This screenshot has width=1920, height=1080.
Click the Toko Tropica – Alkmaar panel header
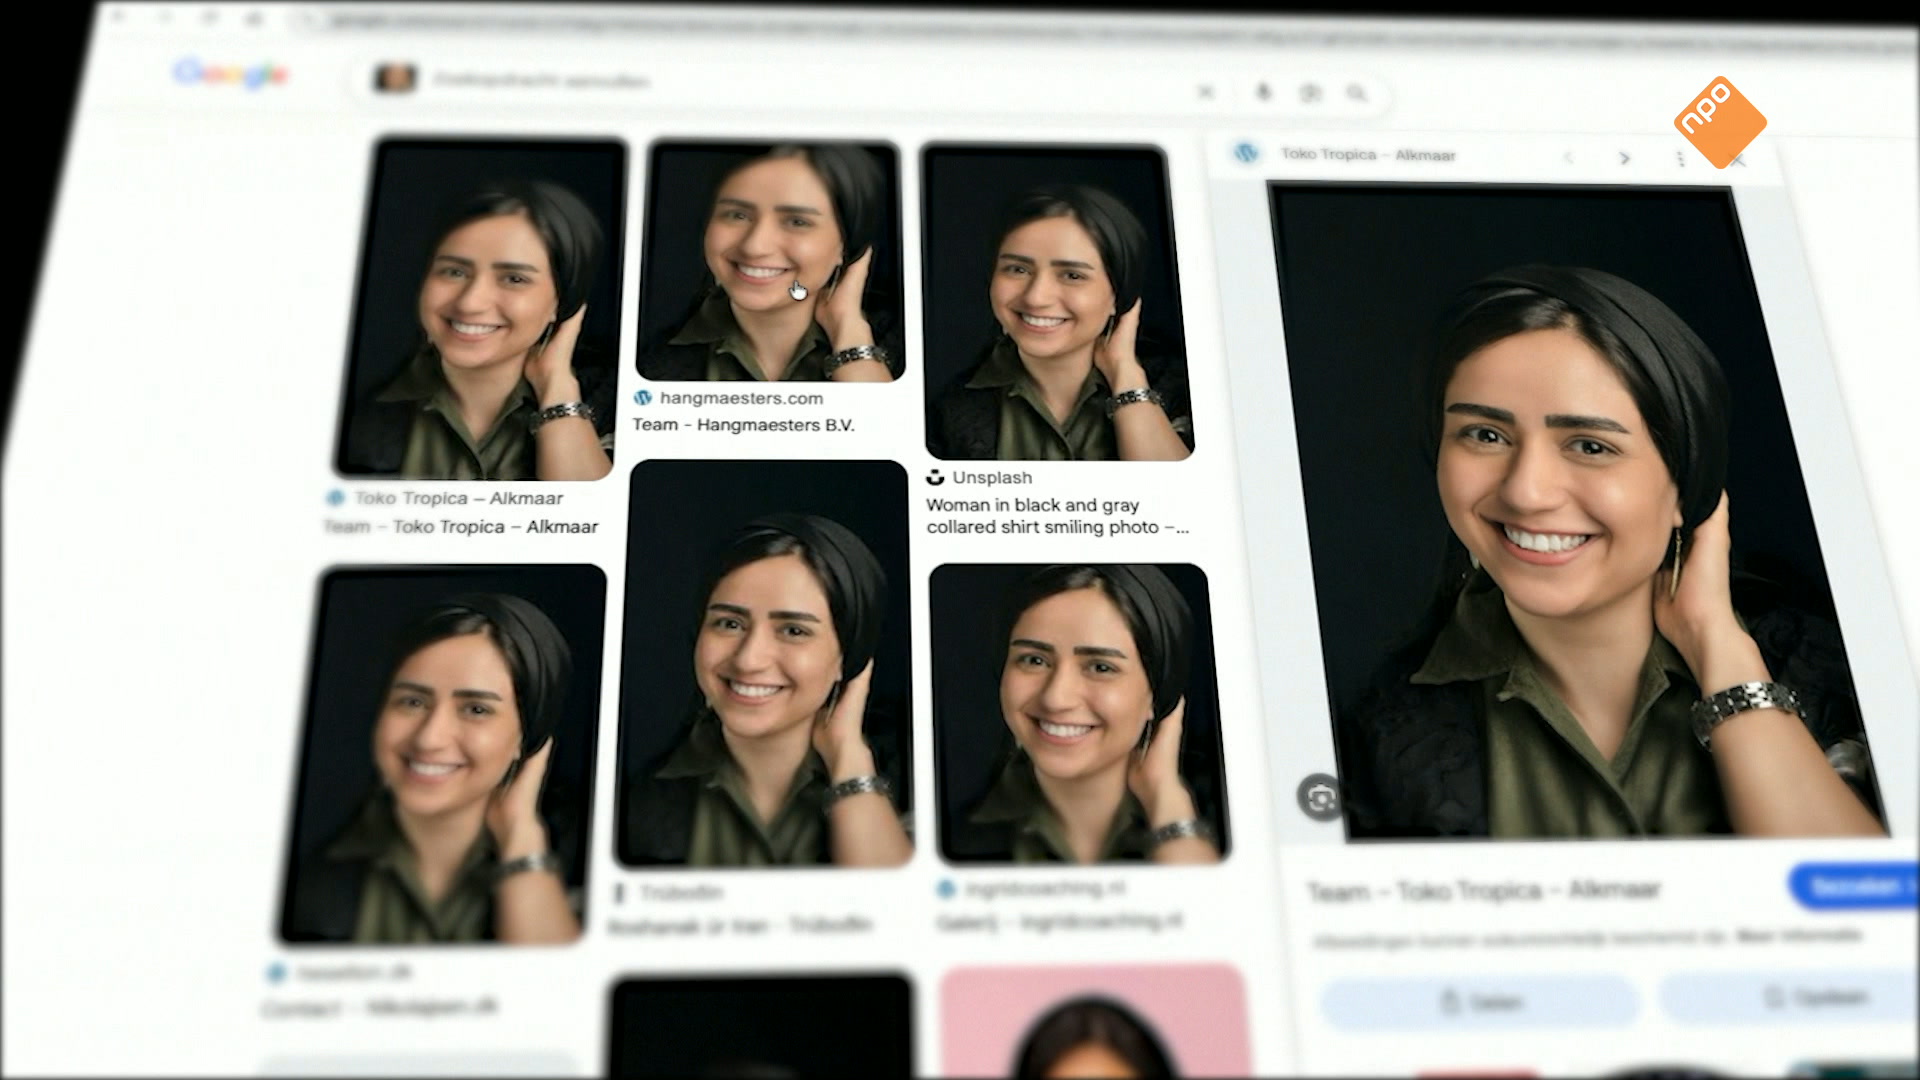coord(1367,155)
